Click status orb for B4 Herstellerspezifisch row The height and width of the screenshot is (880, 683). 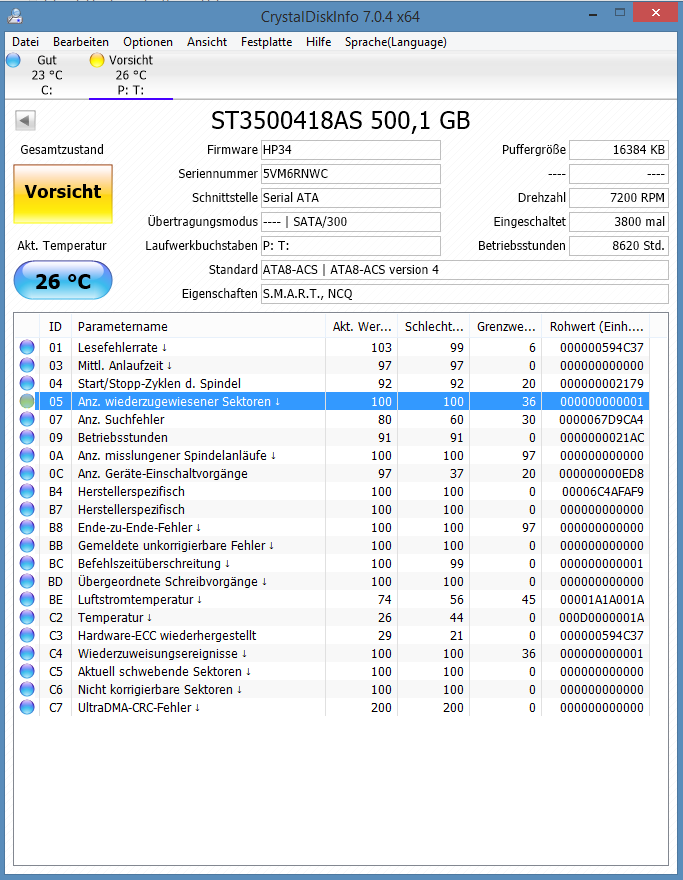[27, 492]
